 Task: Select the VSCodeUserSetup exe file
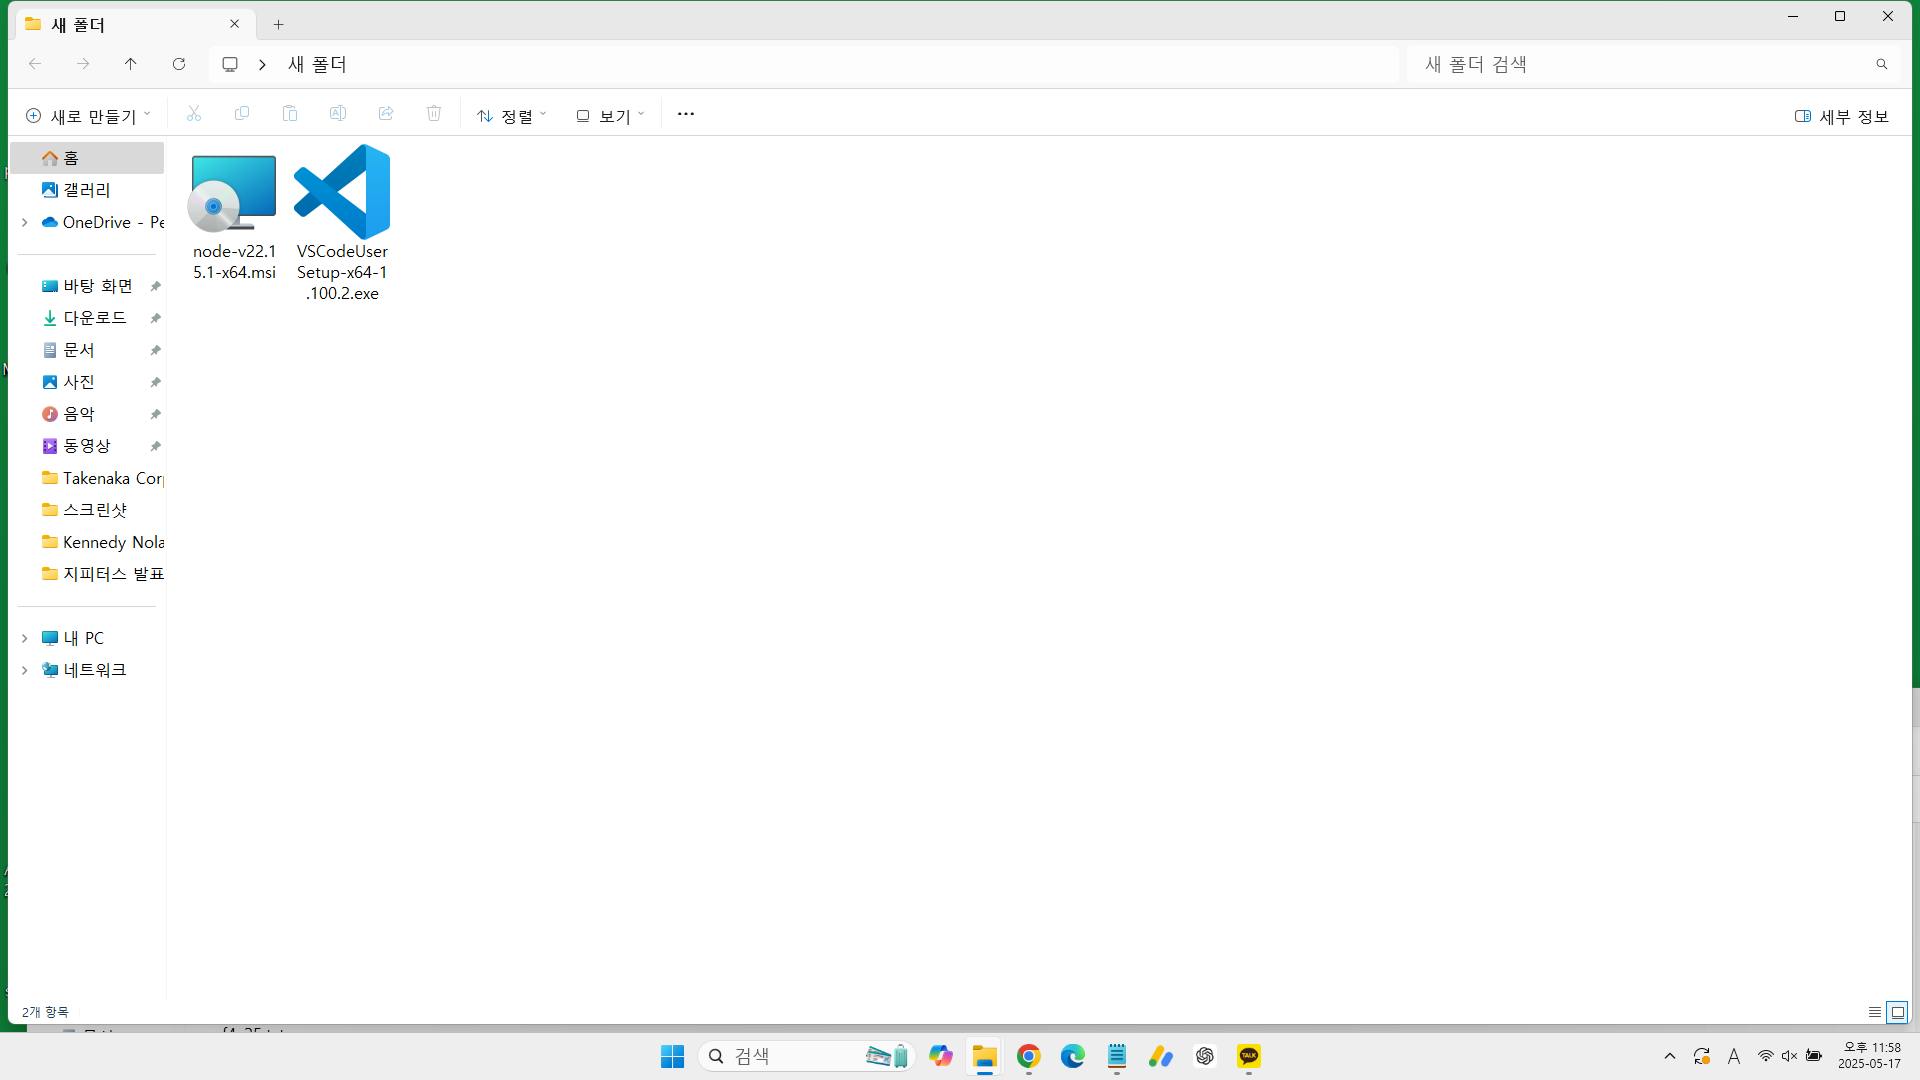click(342, 222)
